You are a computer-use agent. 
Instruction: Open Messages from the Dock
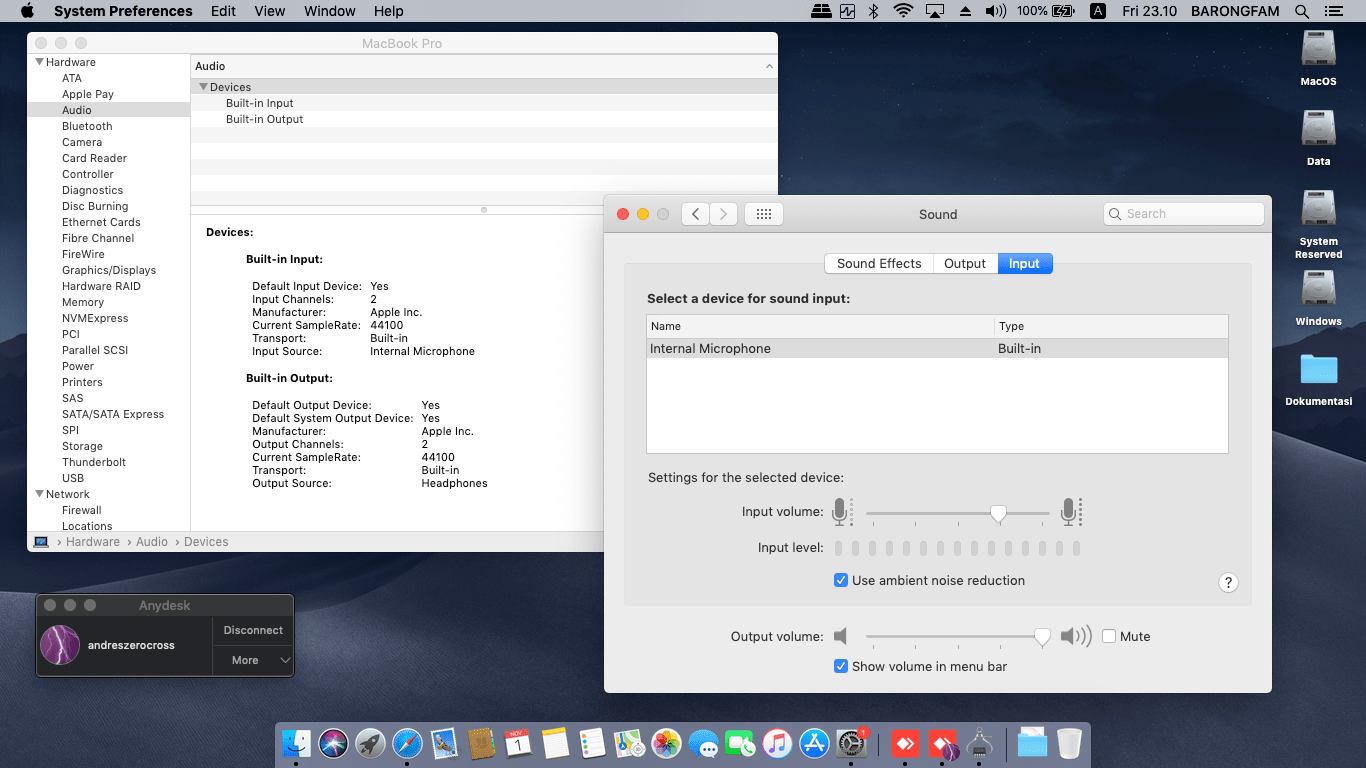[x=703, y=744]
